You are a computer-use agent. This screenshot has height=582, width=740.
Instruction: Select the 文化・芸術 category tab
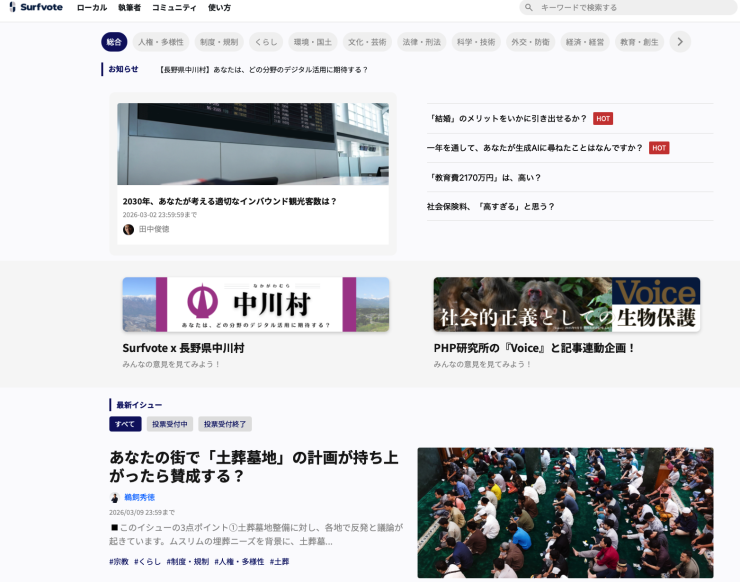click(367, 42)
